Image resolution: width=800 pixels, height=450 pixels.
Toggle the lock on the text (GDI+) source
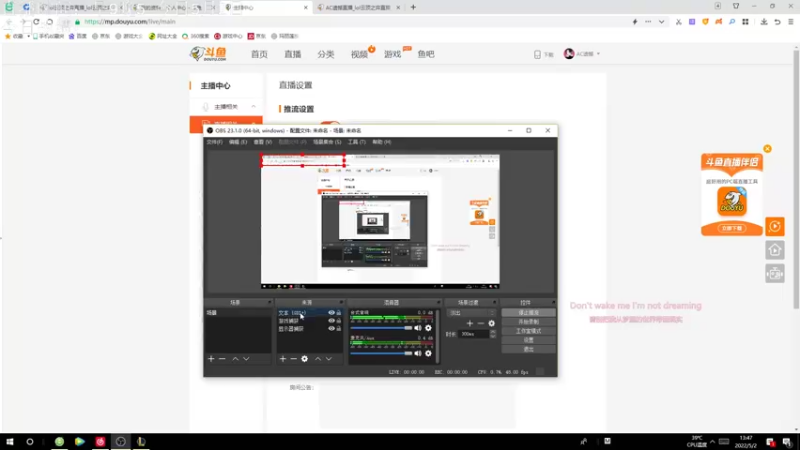[339, 313]
